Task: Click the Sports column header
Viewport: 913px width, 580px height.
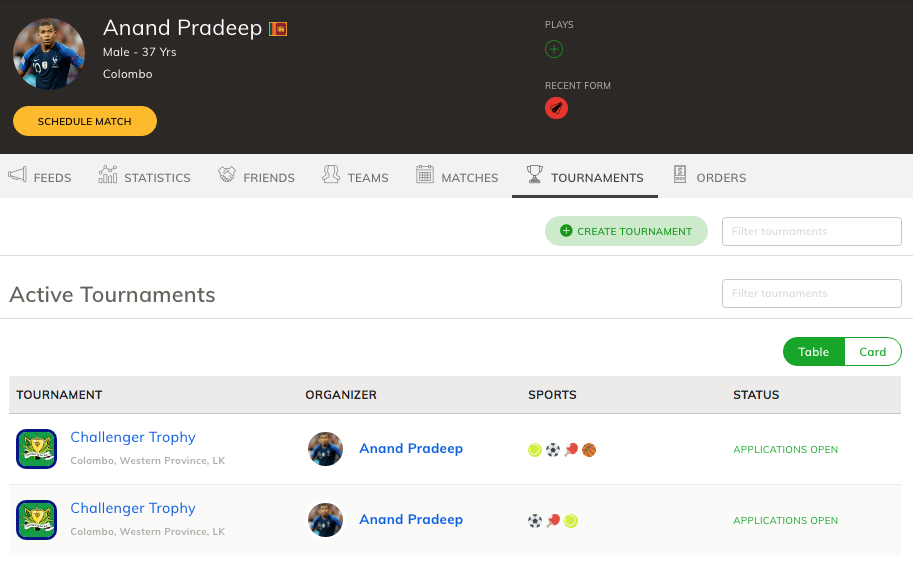Action: tap(553, 395)
